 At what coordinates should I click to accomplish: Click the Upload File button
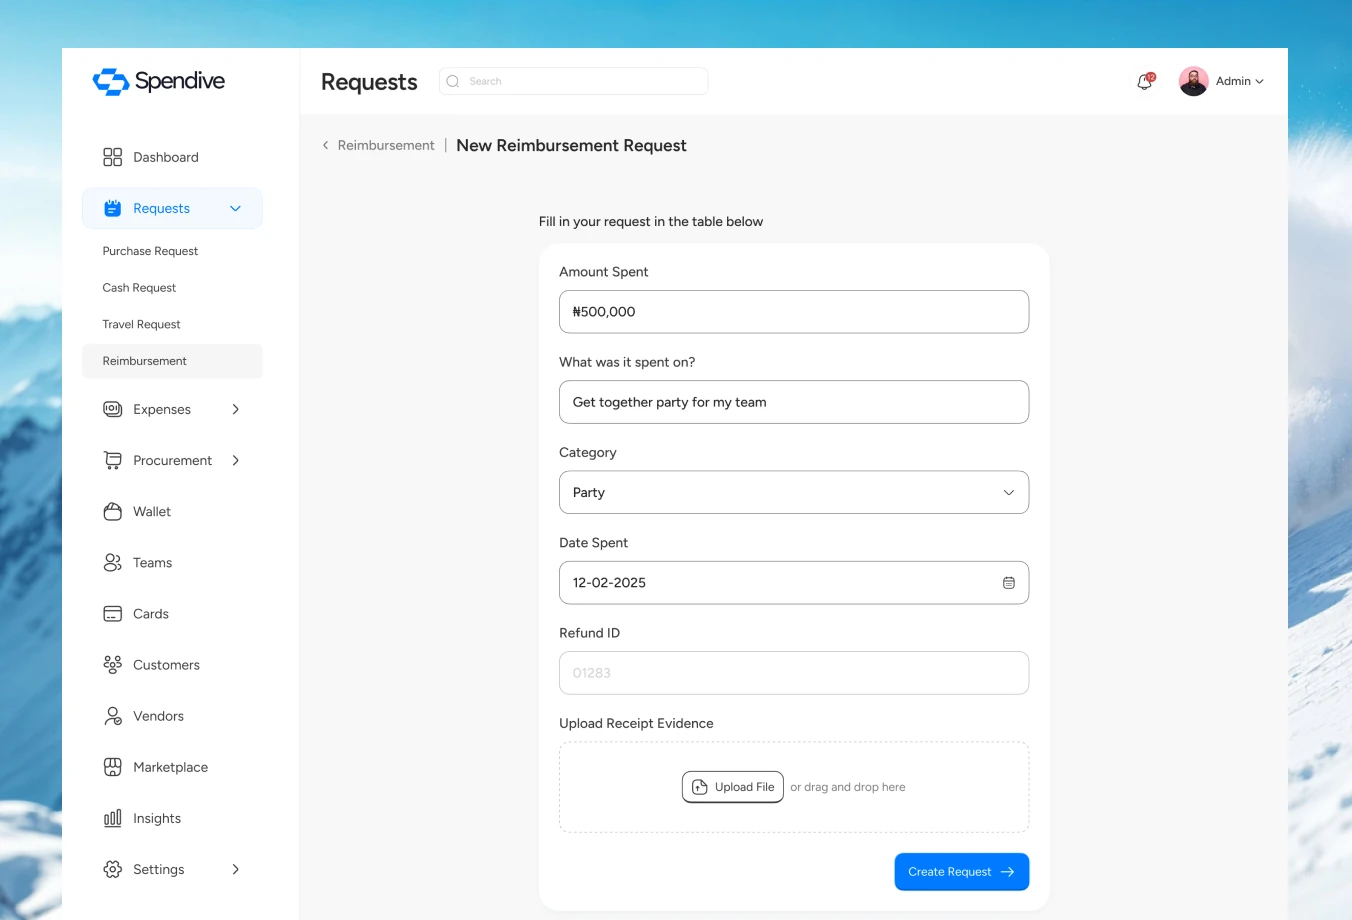pyautogui.click(x=733, y=787)
